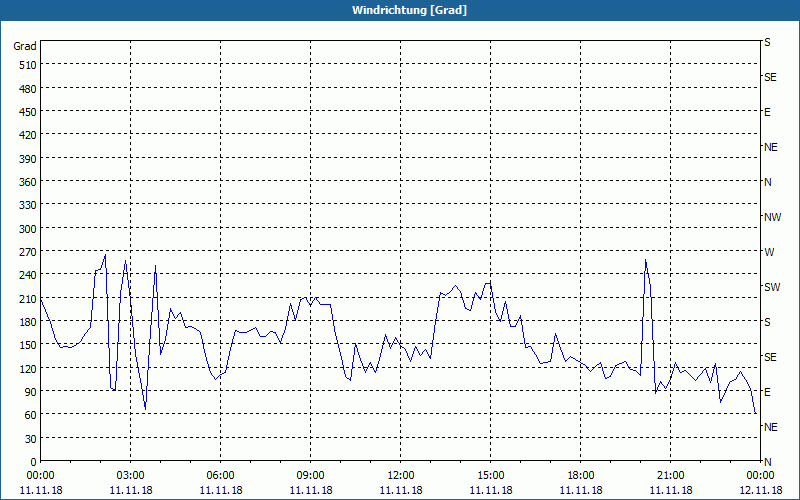Click the 12:00 time axis label
This screenshot has width=800, height=500.
coord(400,475)
